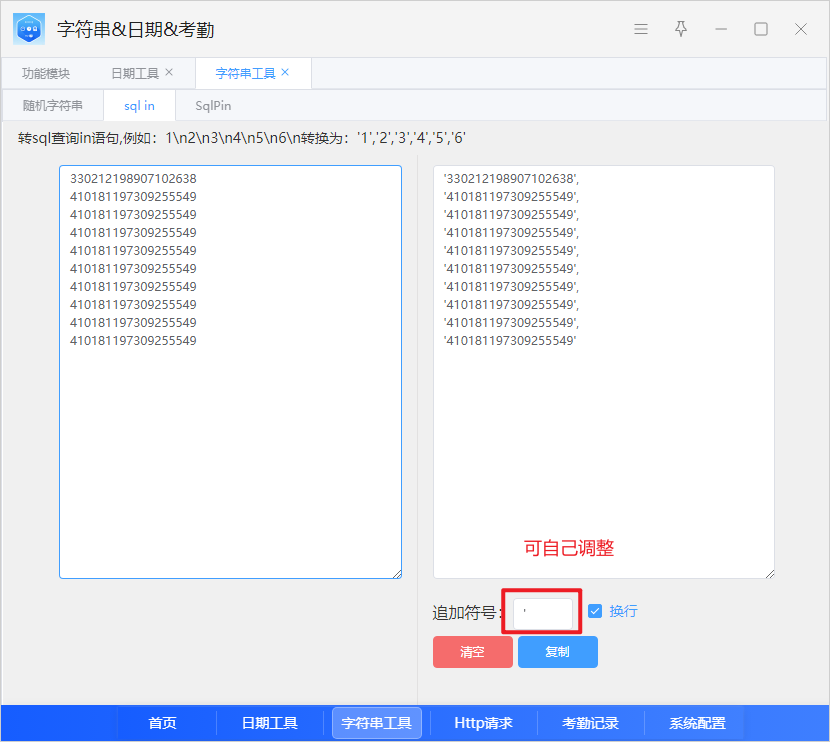Click last output line without trailing comma

pos(509,341)
